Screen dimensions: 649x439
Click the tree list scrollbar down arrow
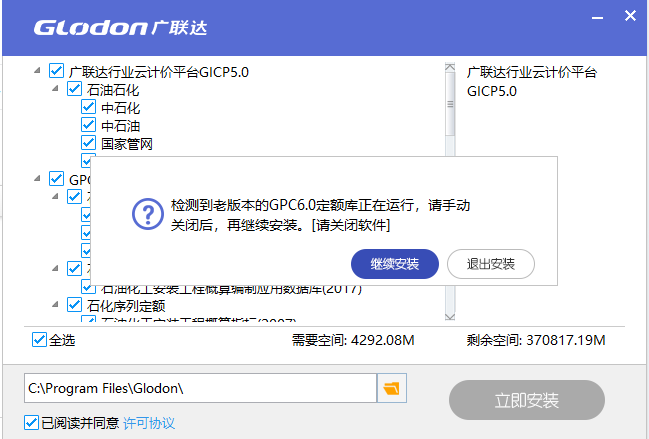450,317
